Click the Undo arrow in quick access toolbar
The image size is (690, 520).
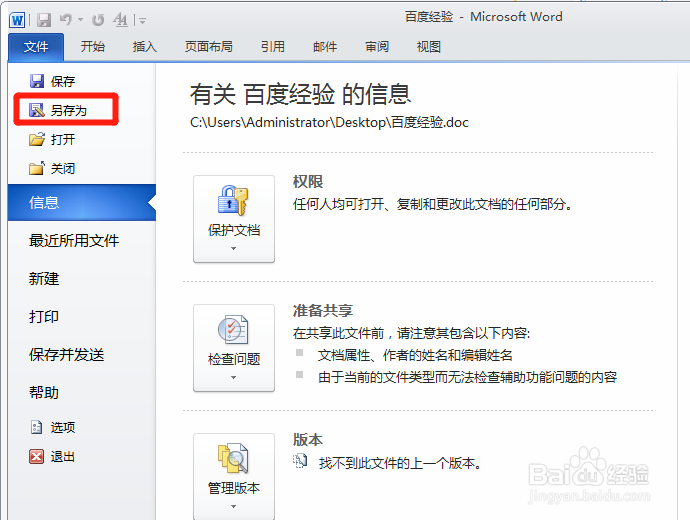66,19
